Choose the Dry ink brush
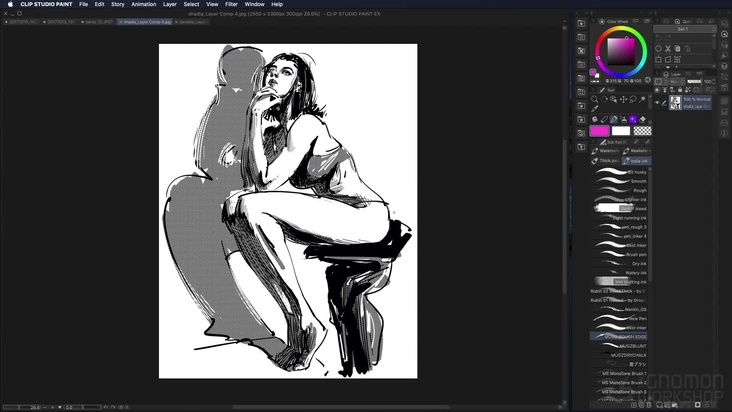The image size is (732, 412). 620,264
